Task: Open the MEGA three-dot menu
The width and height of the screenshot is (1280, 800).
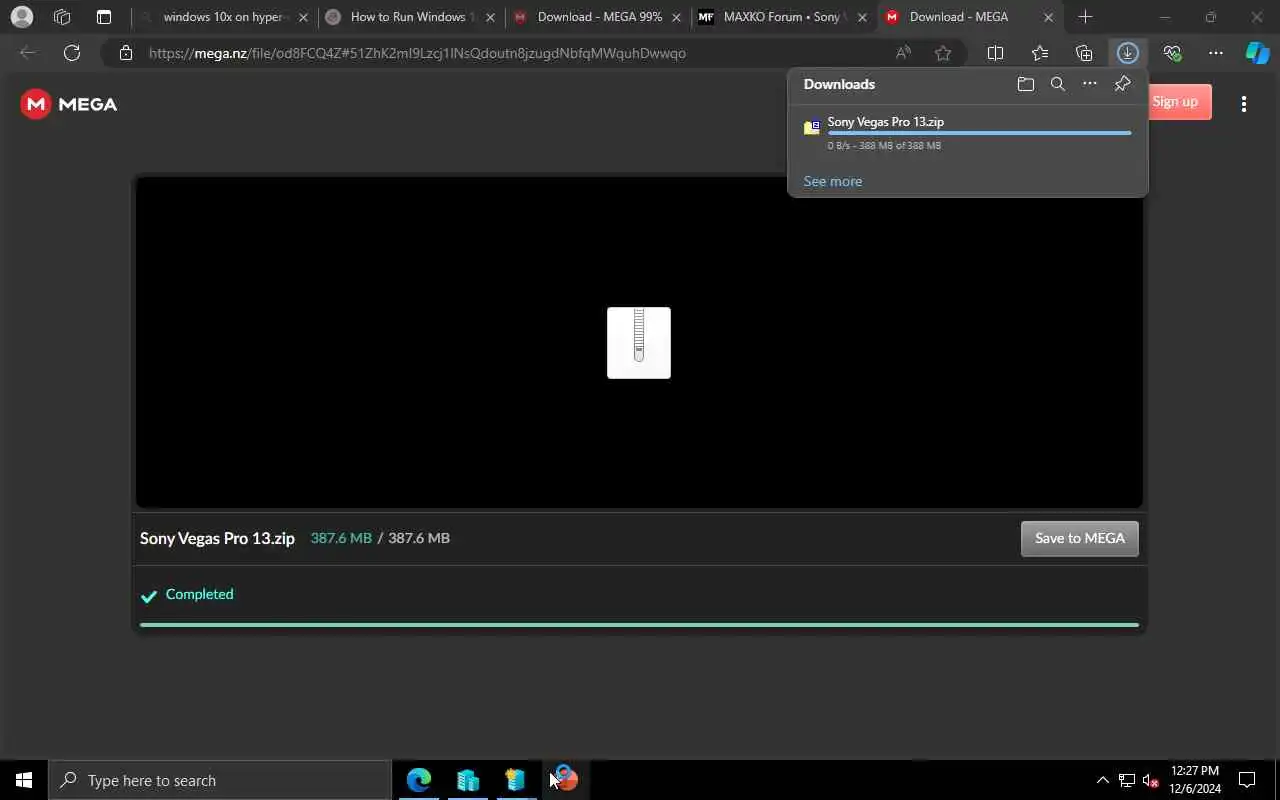Action: (1243, 103)
